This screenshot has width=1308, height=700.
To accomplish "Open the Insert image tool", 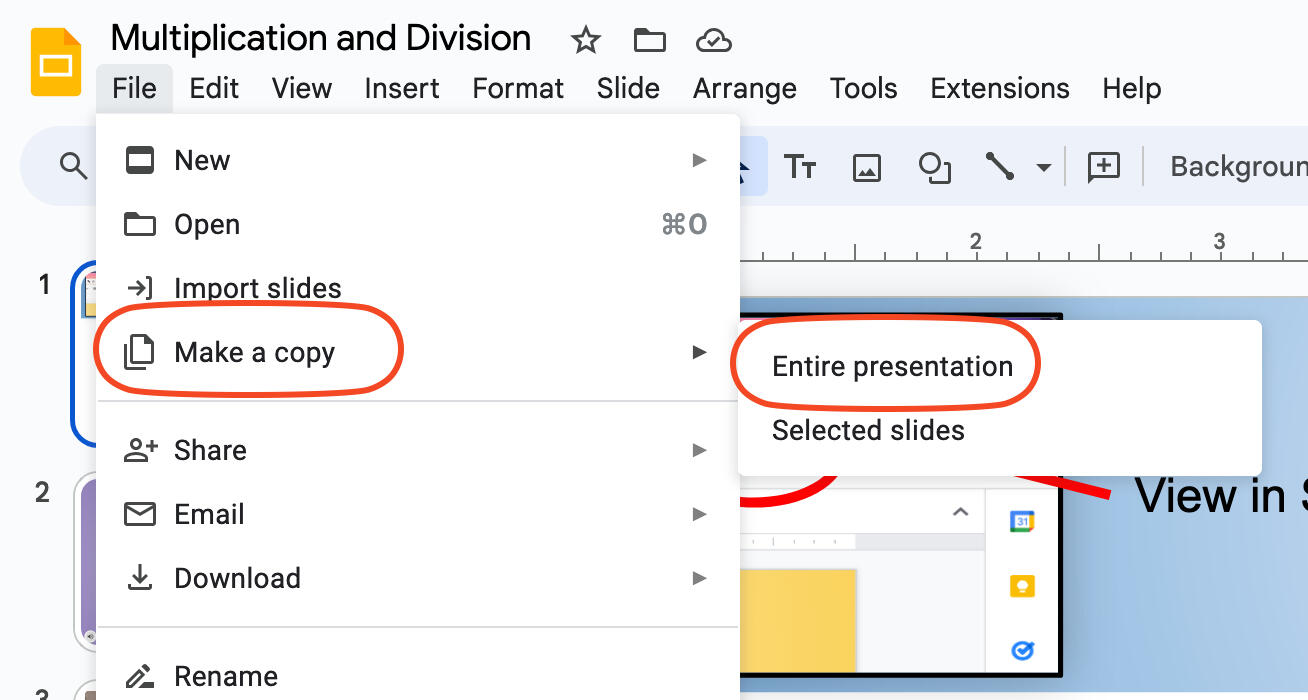I will pyautogui.click(x=866, y=166).
